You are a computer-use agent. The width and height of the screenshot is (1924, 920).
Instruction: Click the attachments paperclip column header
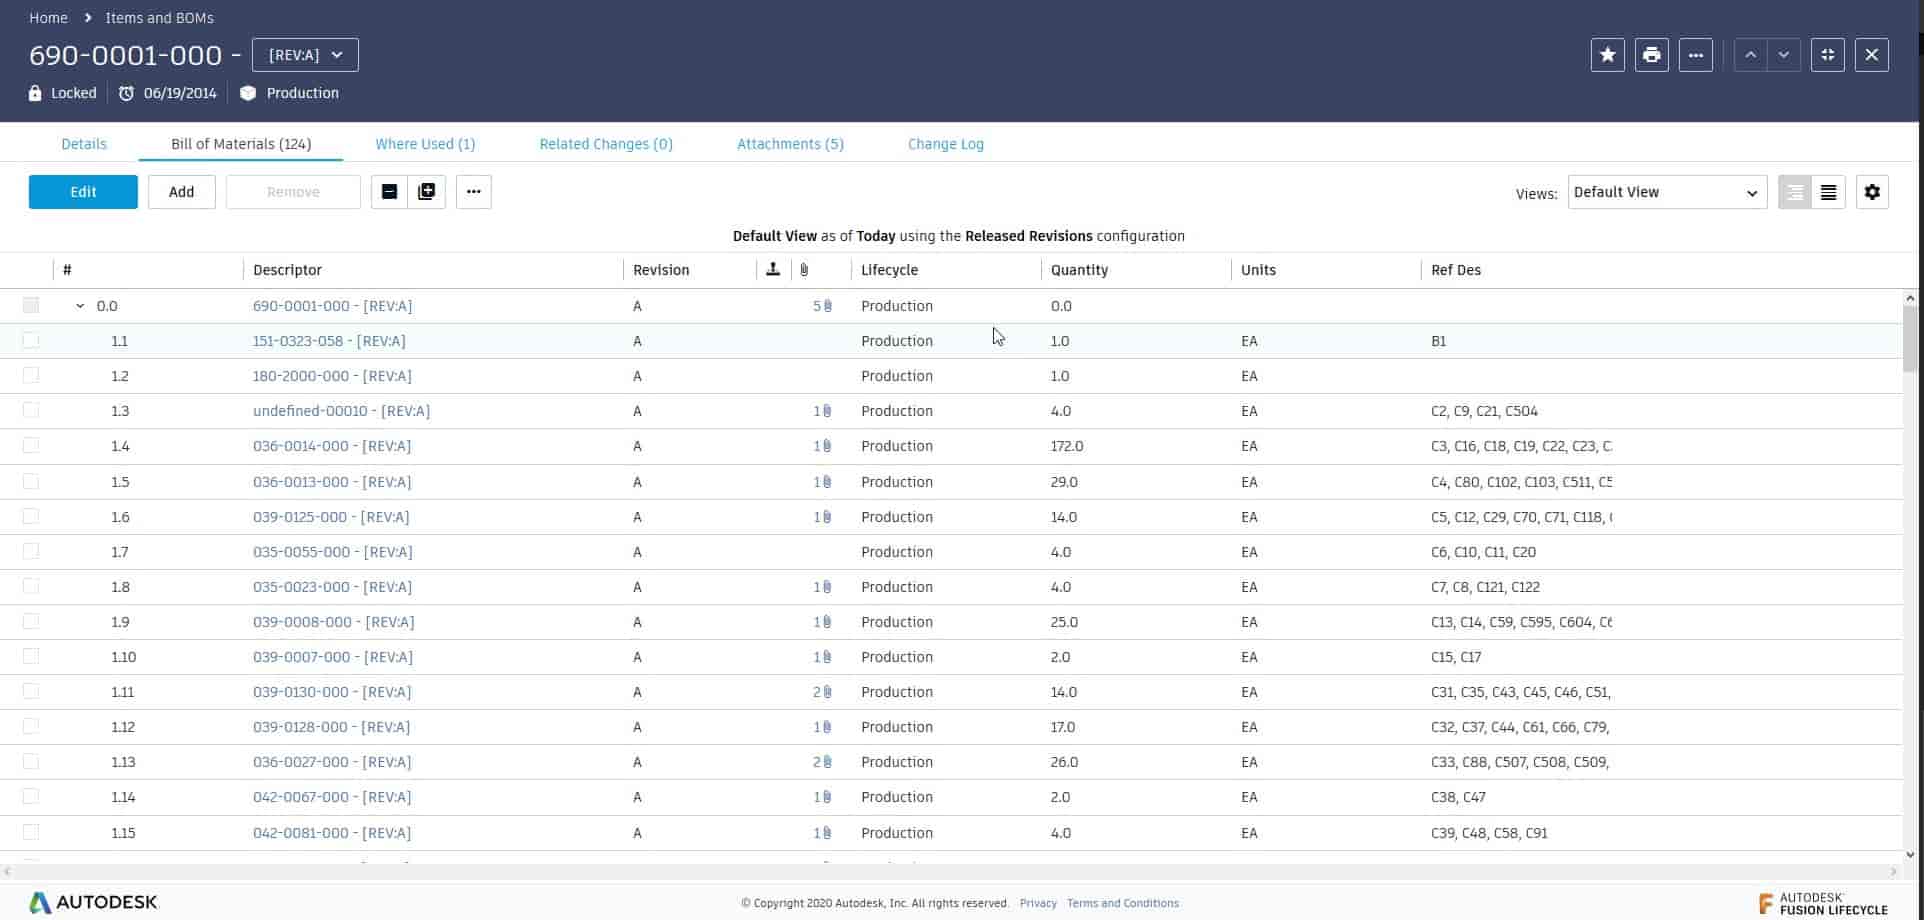(805, 270)
